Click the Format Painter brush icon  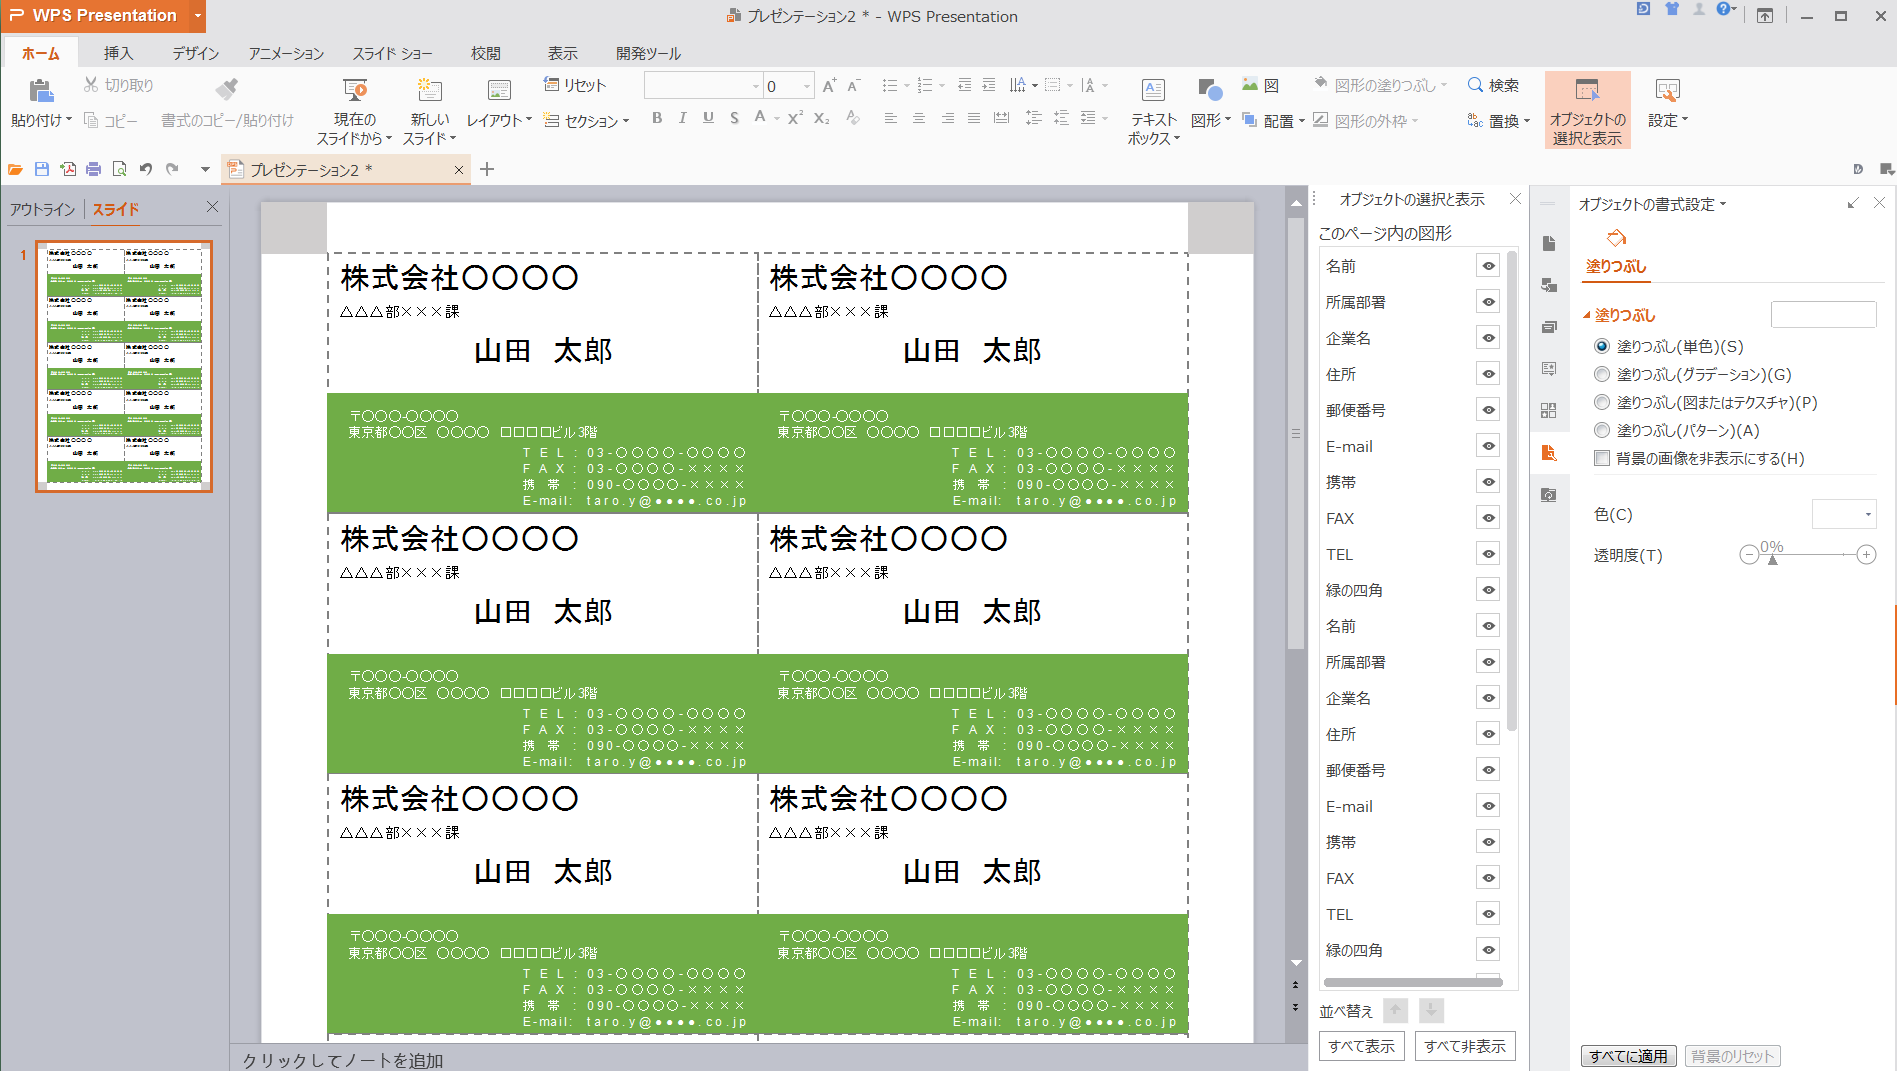(x=227, y=89)
